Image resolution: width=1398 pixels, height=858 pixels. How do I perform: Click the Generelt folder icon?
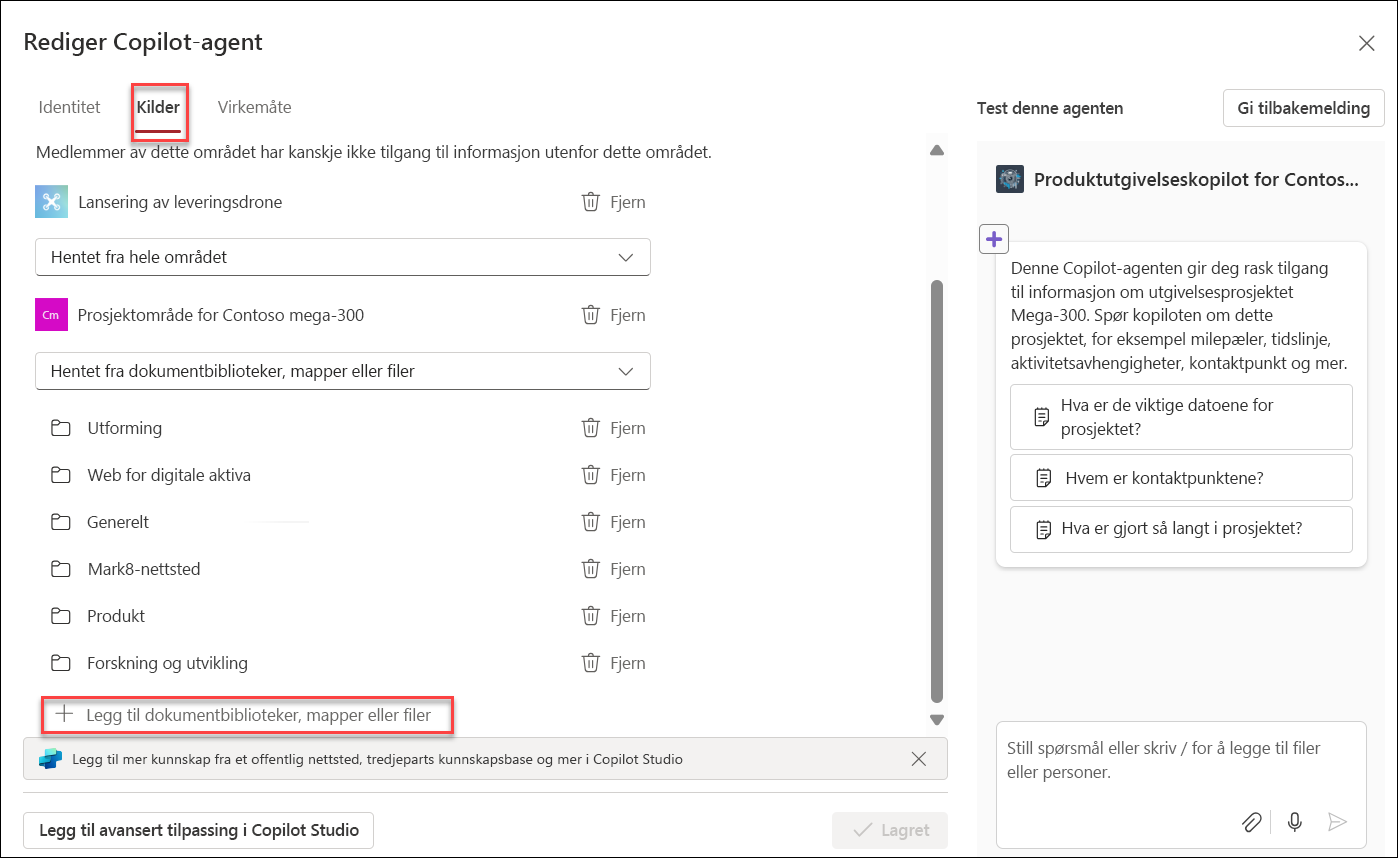[61, 522]
